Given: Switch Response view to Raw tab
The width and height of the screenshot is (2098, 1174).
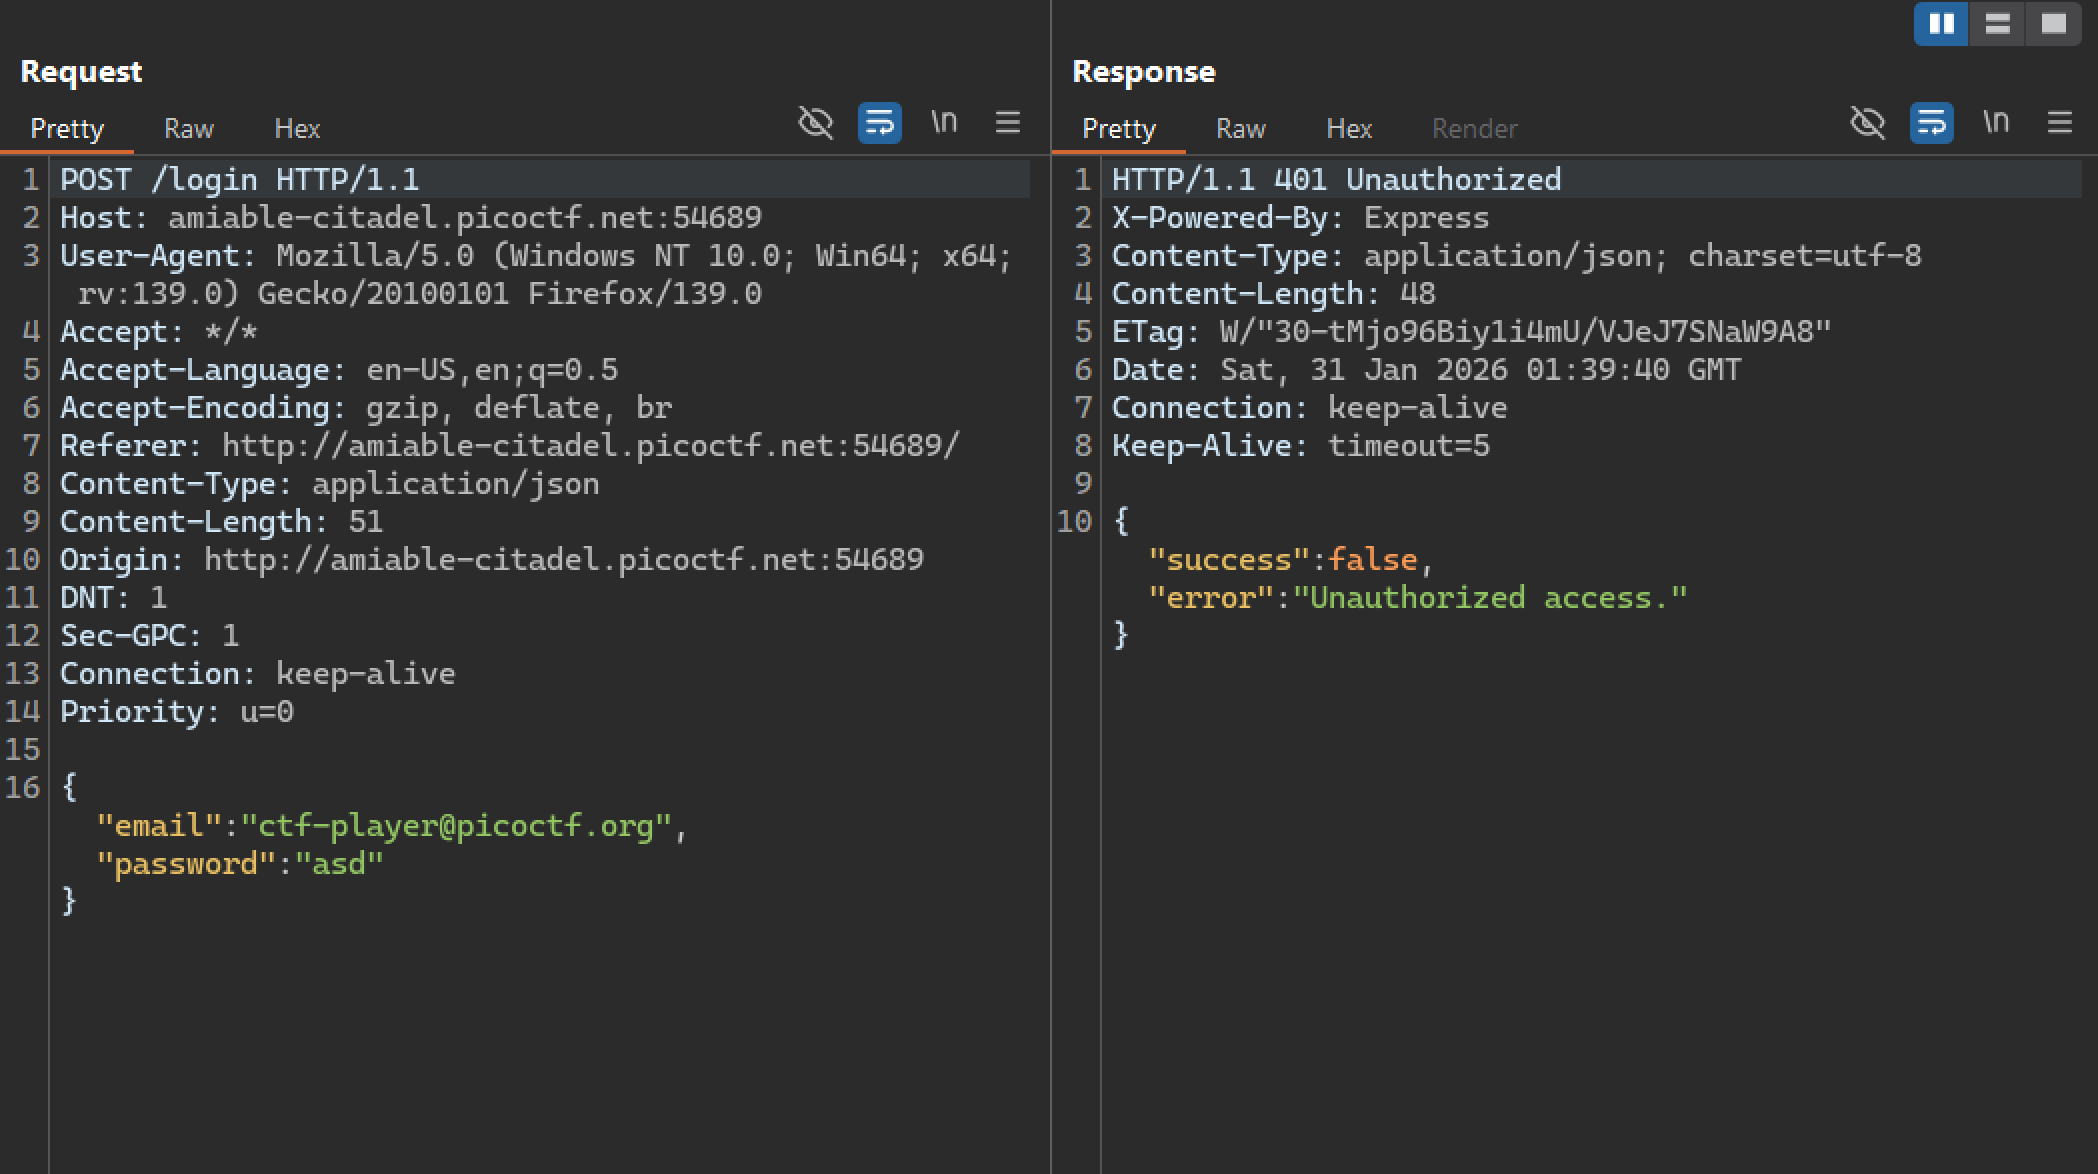Looking at the screenshot, I should 1240,129.
